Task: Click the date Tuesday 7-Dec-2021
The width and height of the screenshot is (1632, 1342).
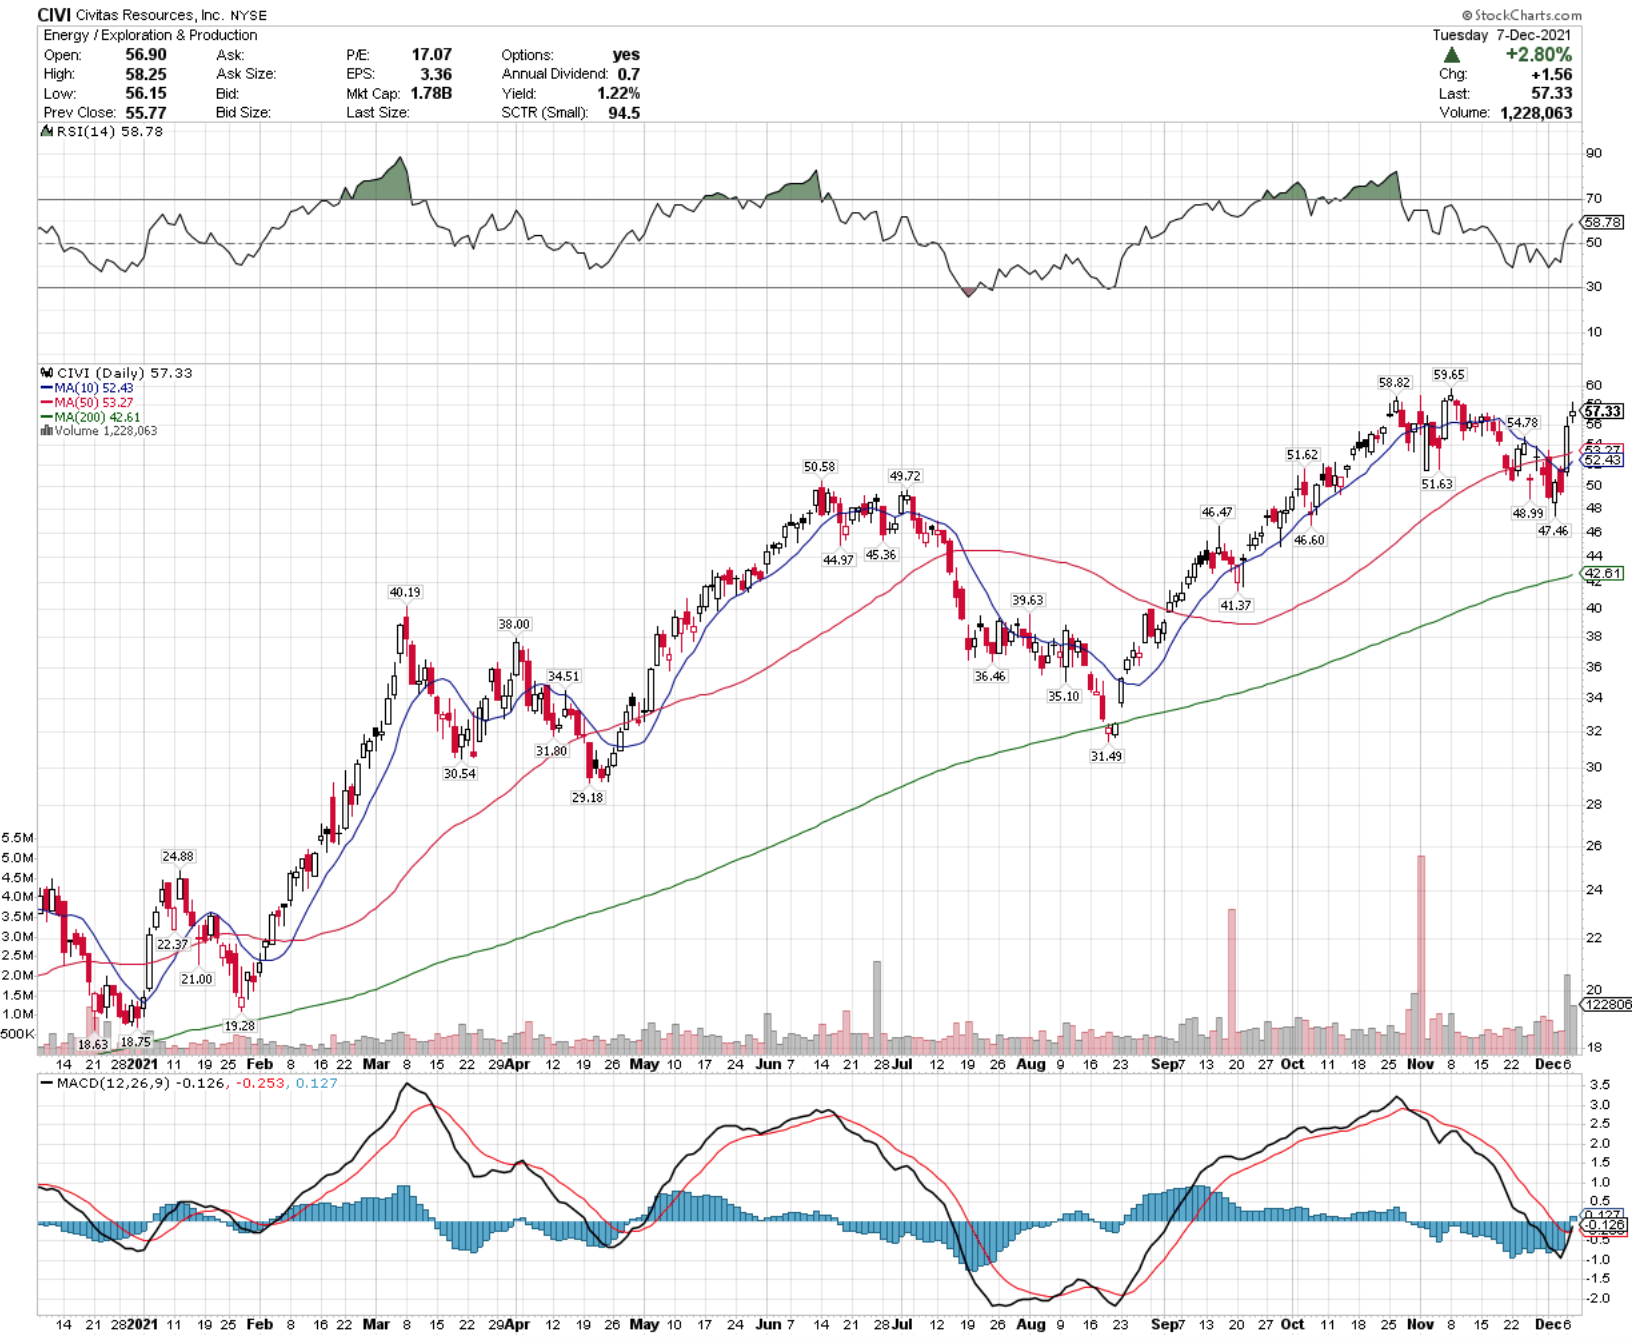Action: [1502, 35]
